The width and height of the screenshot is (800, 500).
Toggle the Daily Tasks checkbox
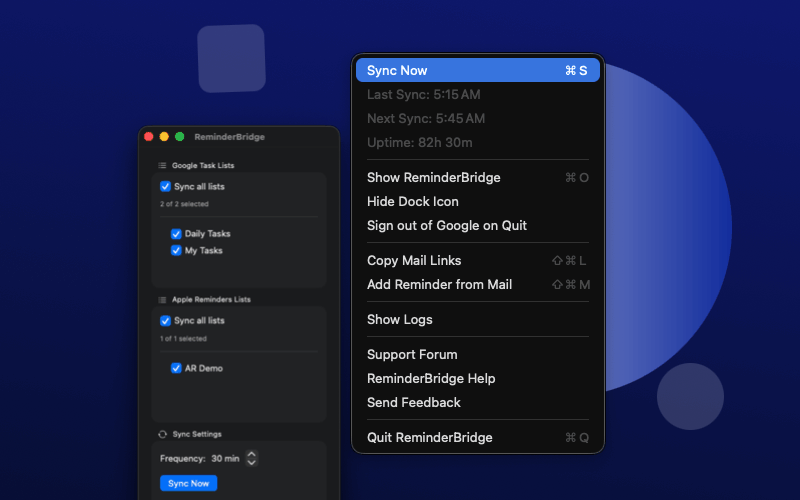(x=177, y=234)
